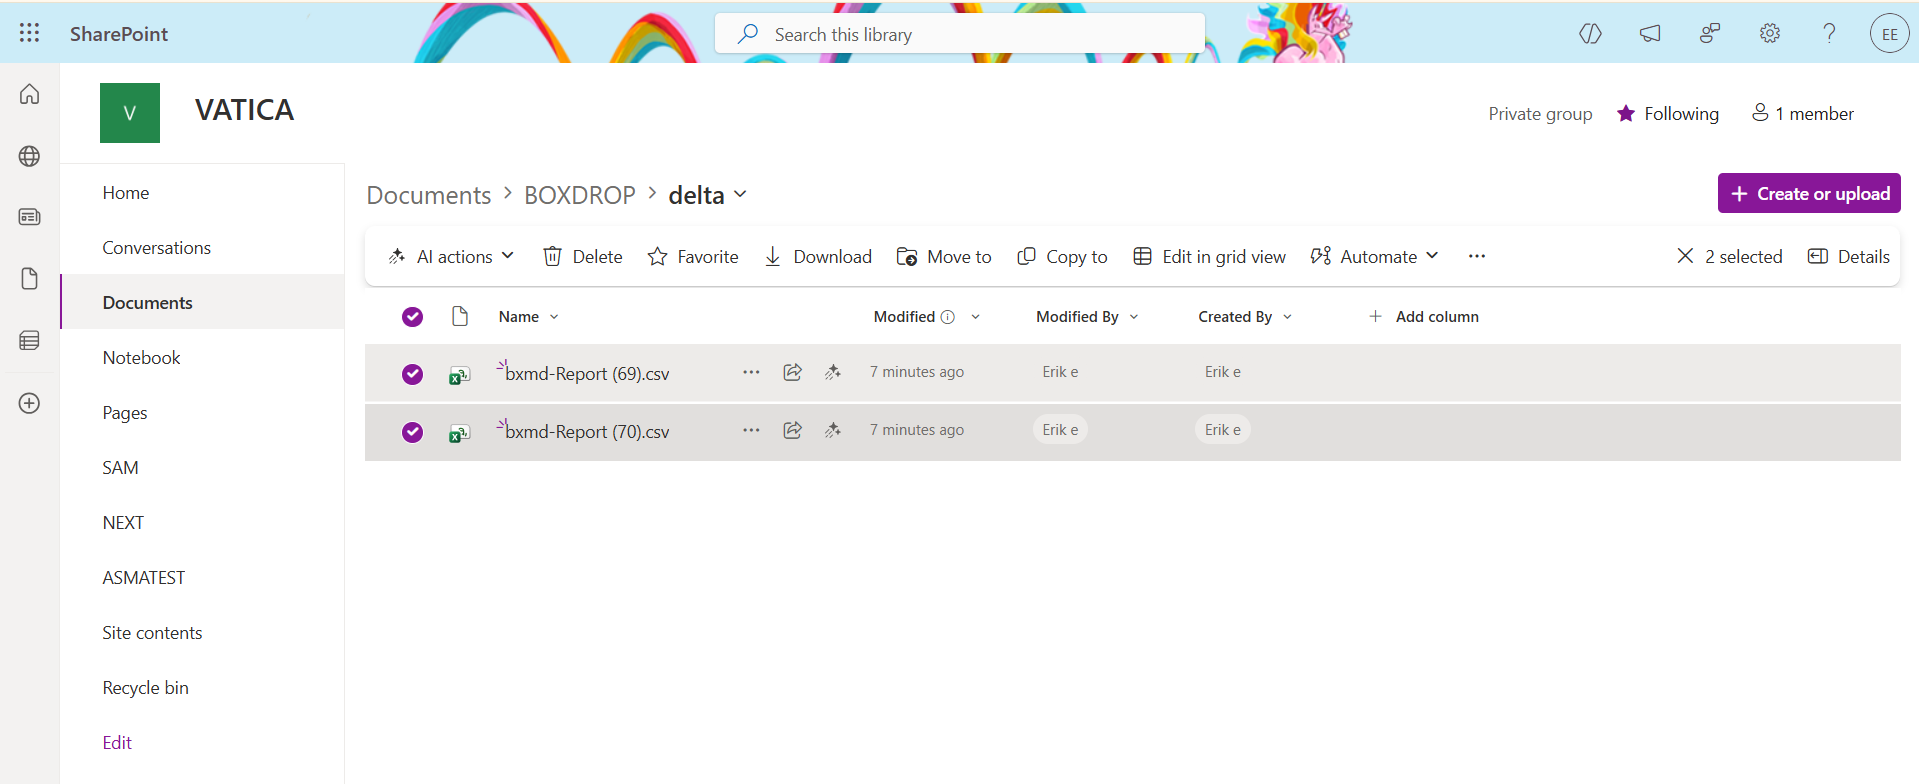Open My files page icon in rail
Screen dimensions: 1919x784
30,279
